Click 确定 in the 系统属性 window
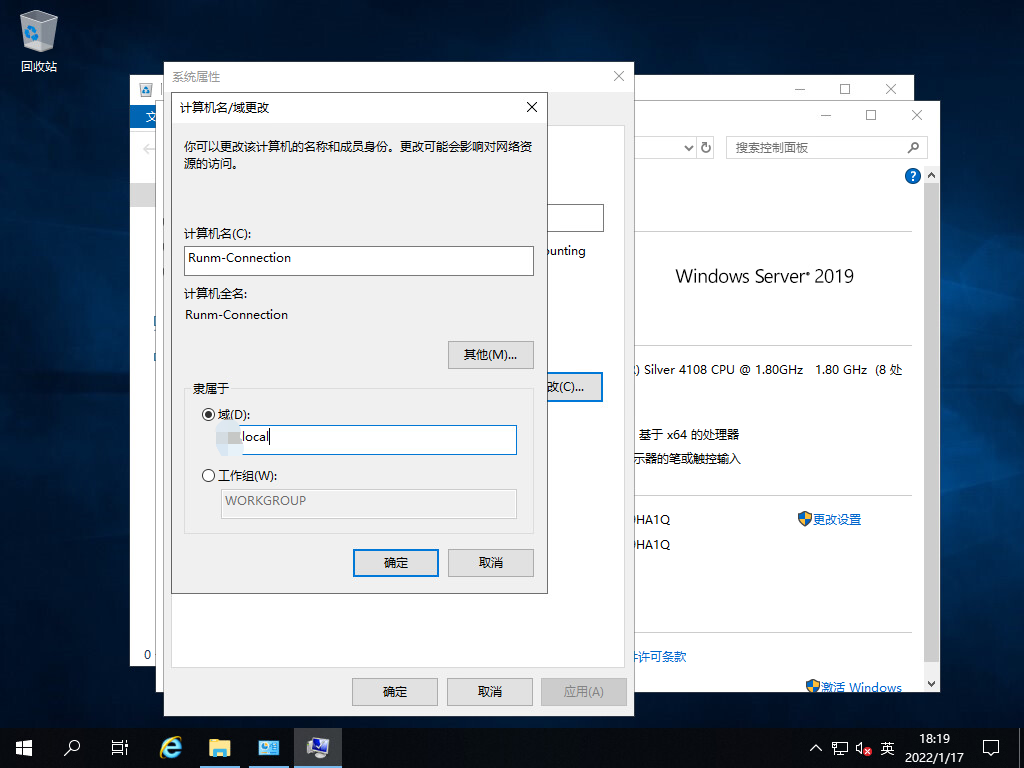The image size is (1024, 768). click(x=394, y=692)
